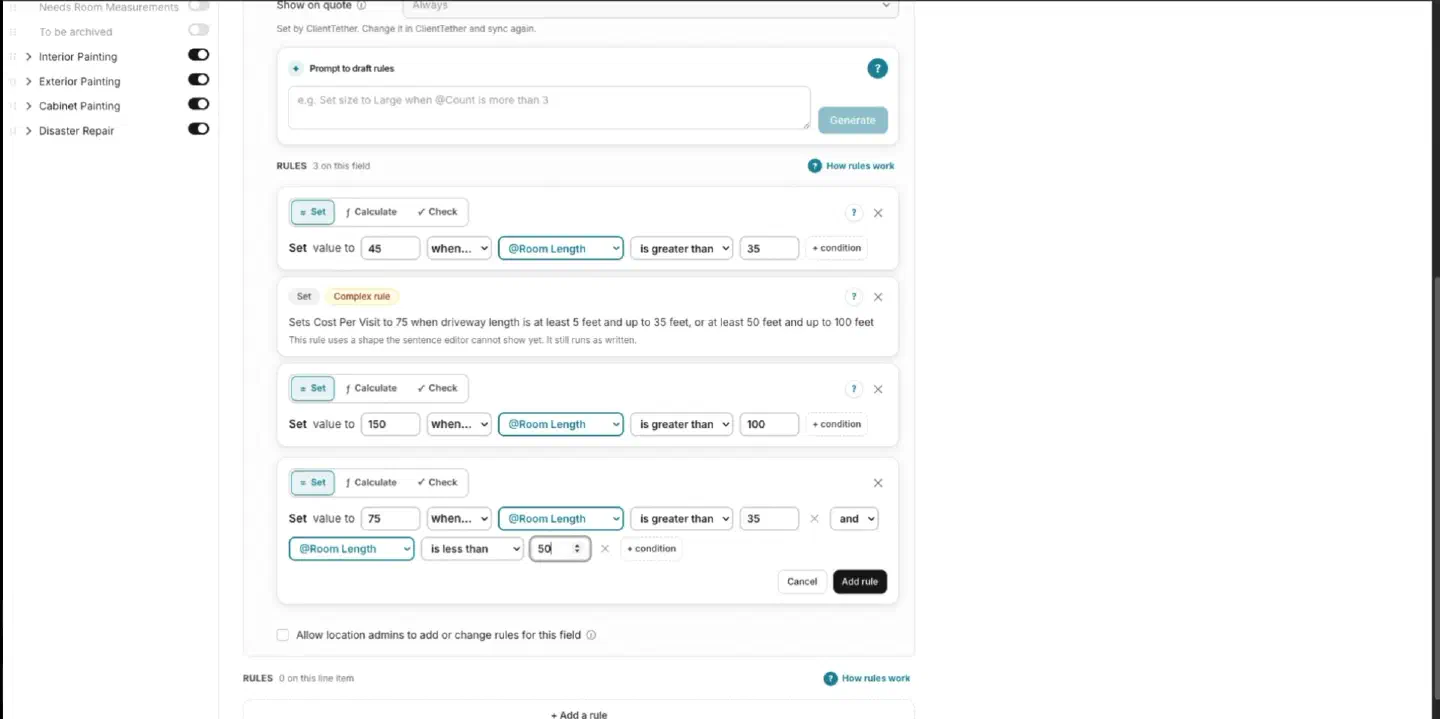Click the Add rule button
This screenshot has width=1440, height=719.
pyautogui.click(x=860, y=582)
